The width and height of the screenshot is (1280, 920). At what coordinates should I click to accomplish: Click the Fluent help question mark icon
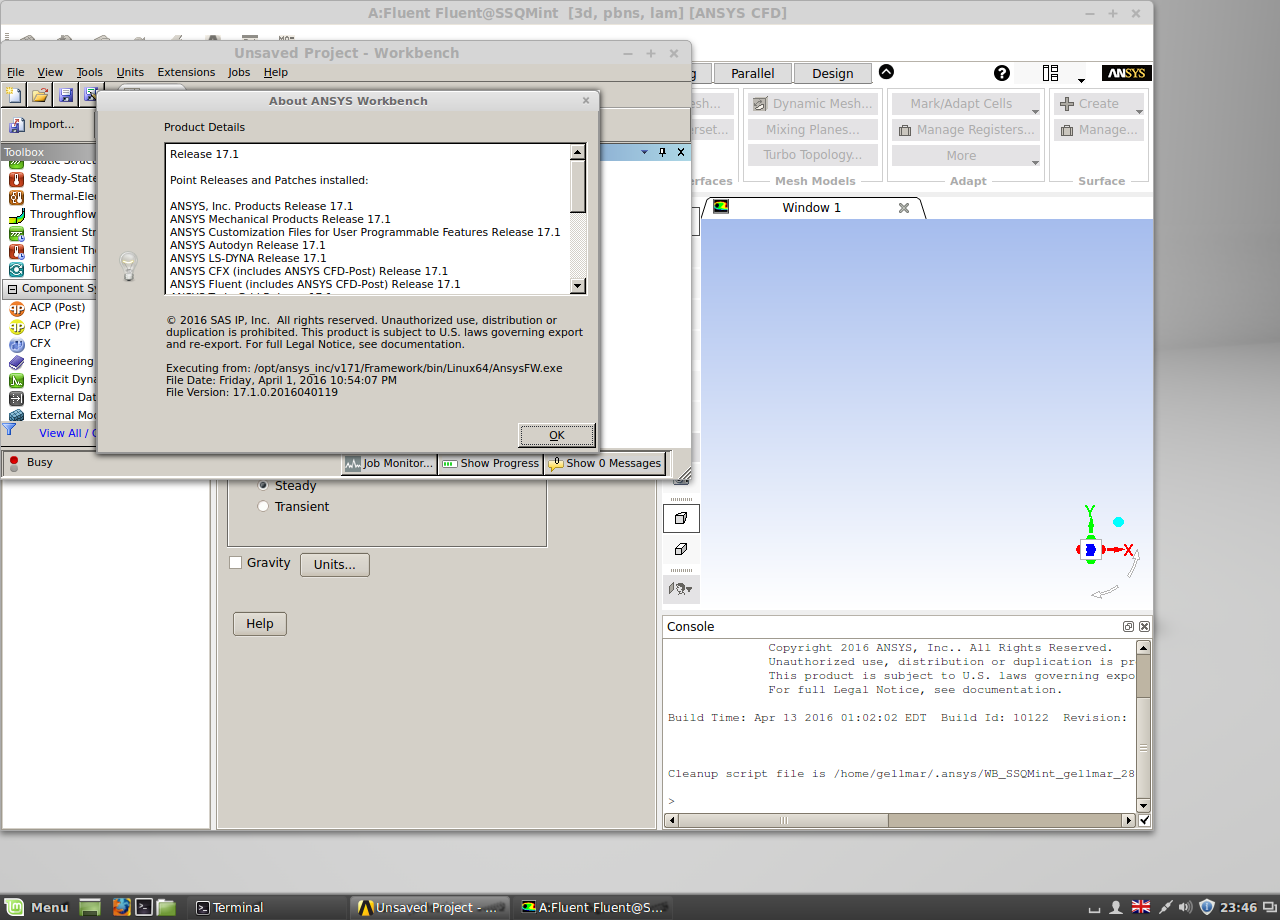tap(1002, 73)
